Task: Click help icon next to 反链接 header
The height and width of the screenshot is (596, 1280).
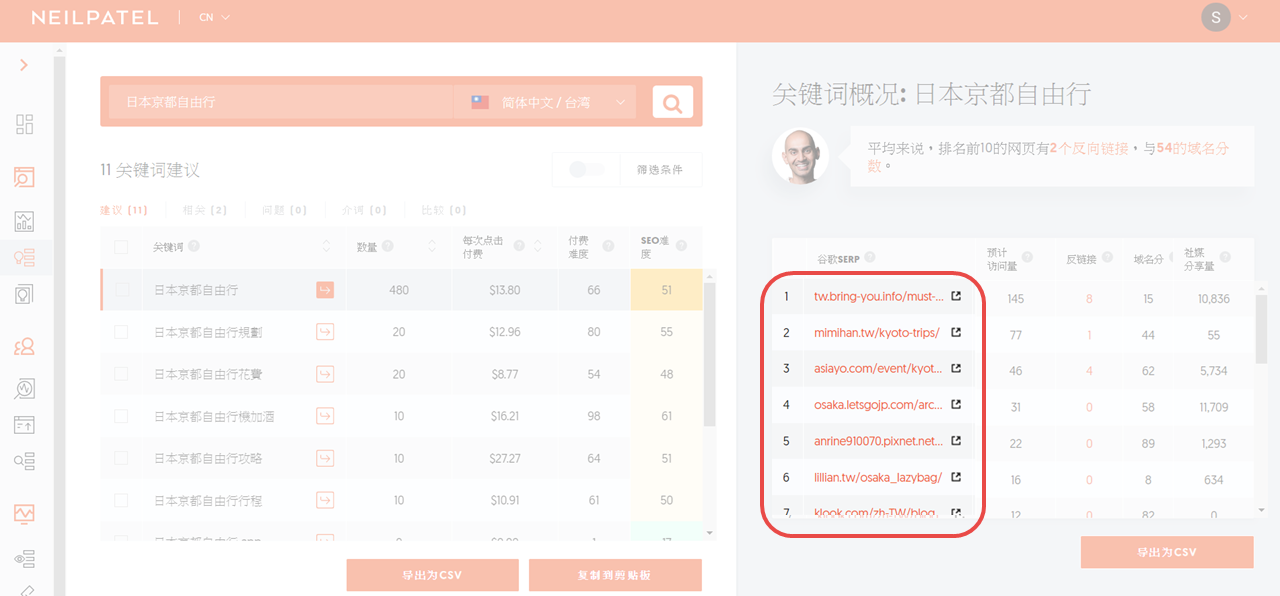Action: (x=1106, y=258)
